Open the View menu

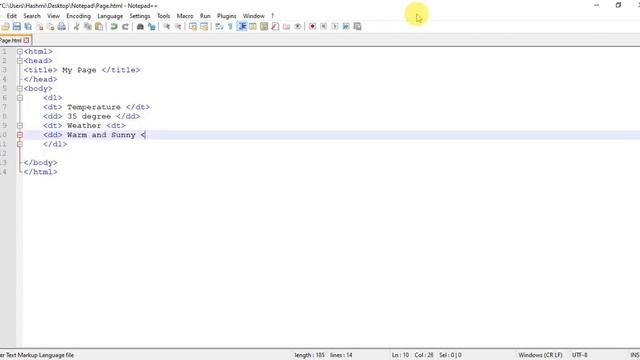click(53, 16)
